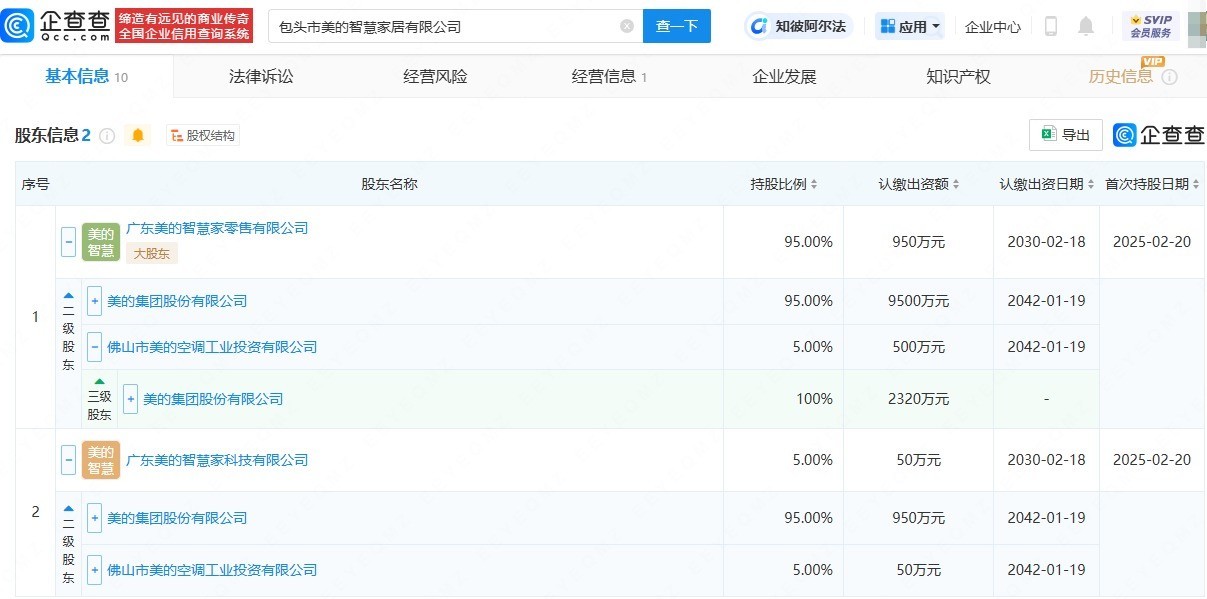Open the mobile phone app icon
This screenshot has width=1207, height=599.
[x=1050, y=26]
